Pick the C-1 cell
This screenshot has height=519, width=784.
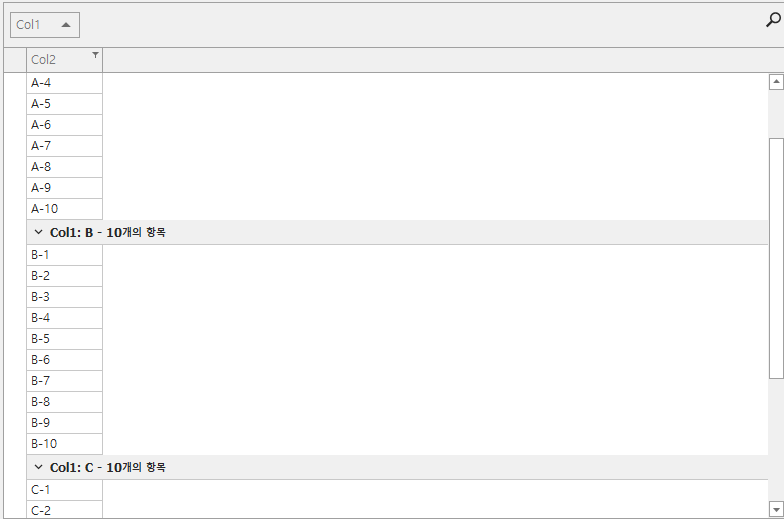pos(64,490)
